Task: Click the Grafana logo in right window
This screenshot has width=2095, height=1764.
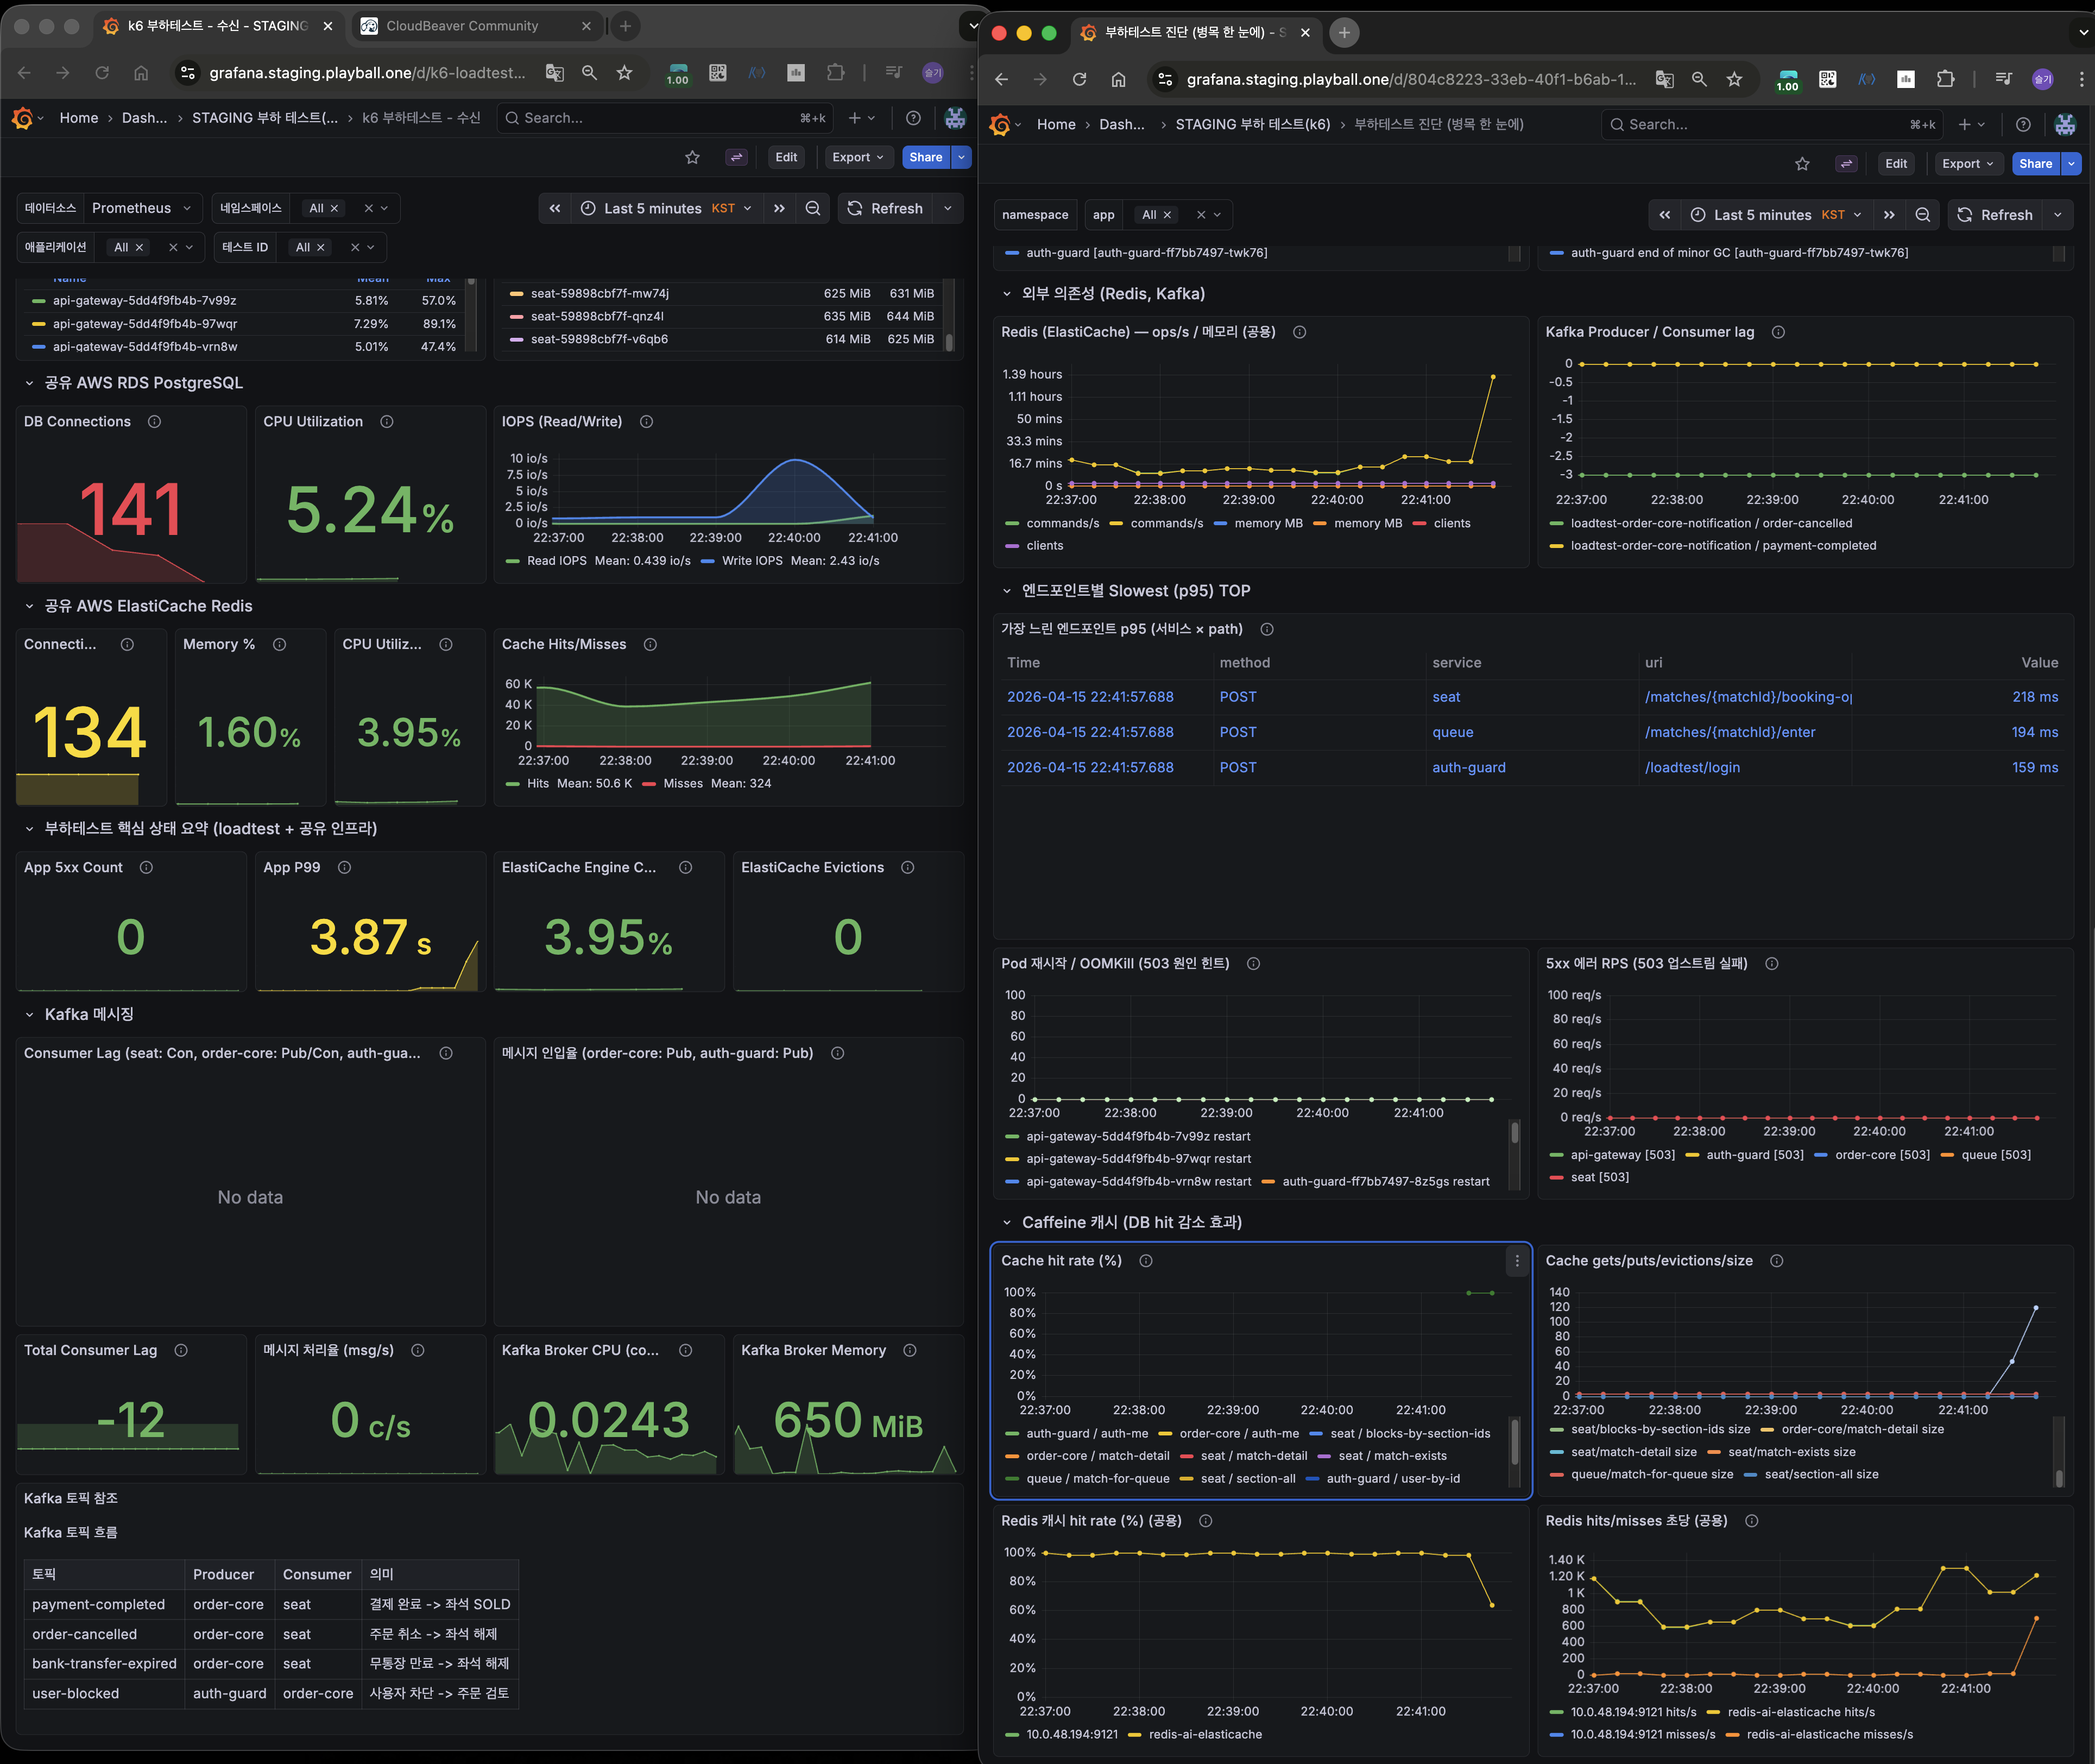Action: pyautogui.click(x=999, y=125)
